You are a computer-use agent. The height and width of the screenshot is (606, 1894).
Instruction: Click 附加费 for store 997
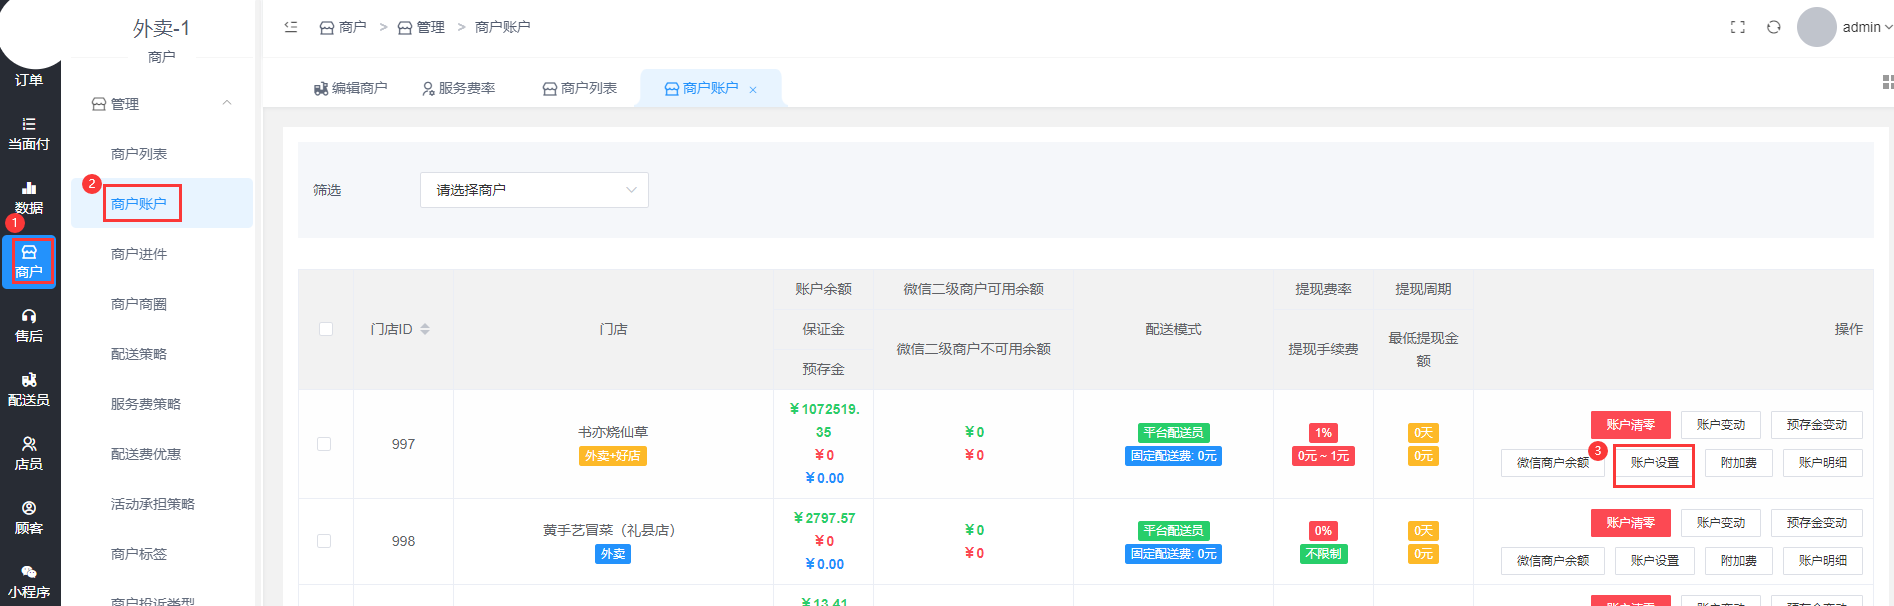coord(1739,463)
